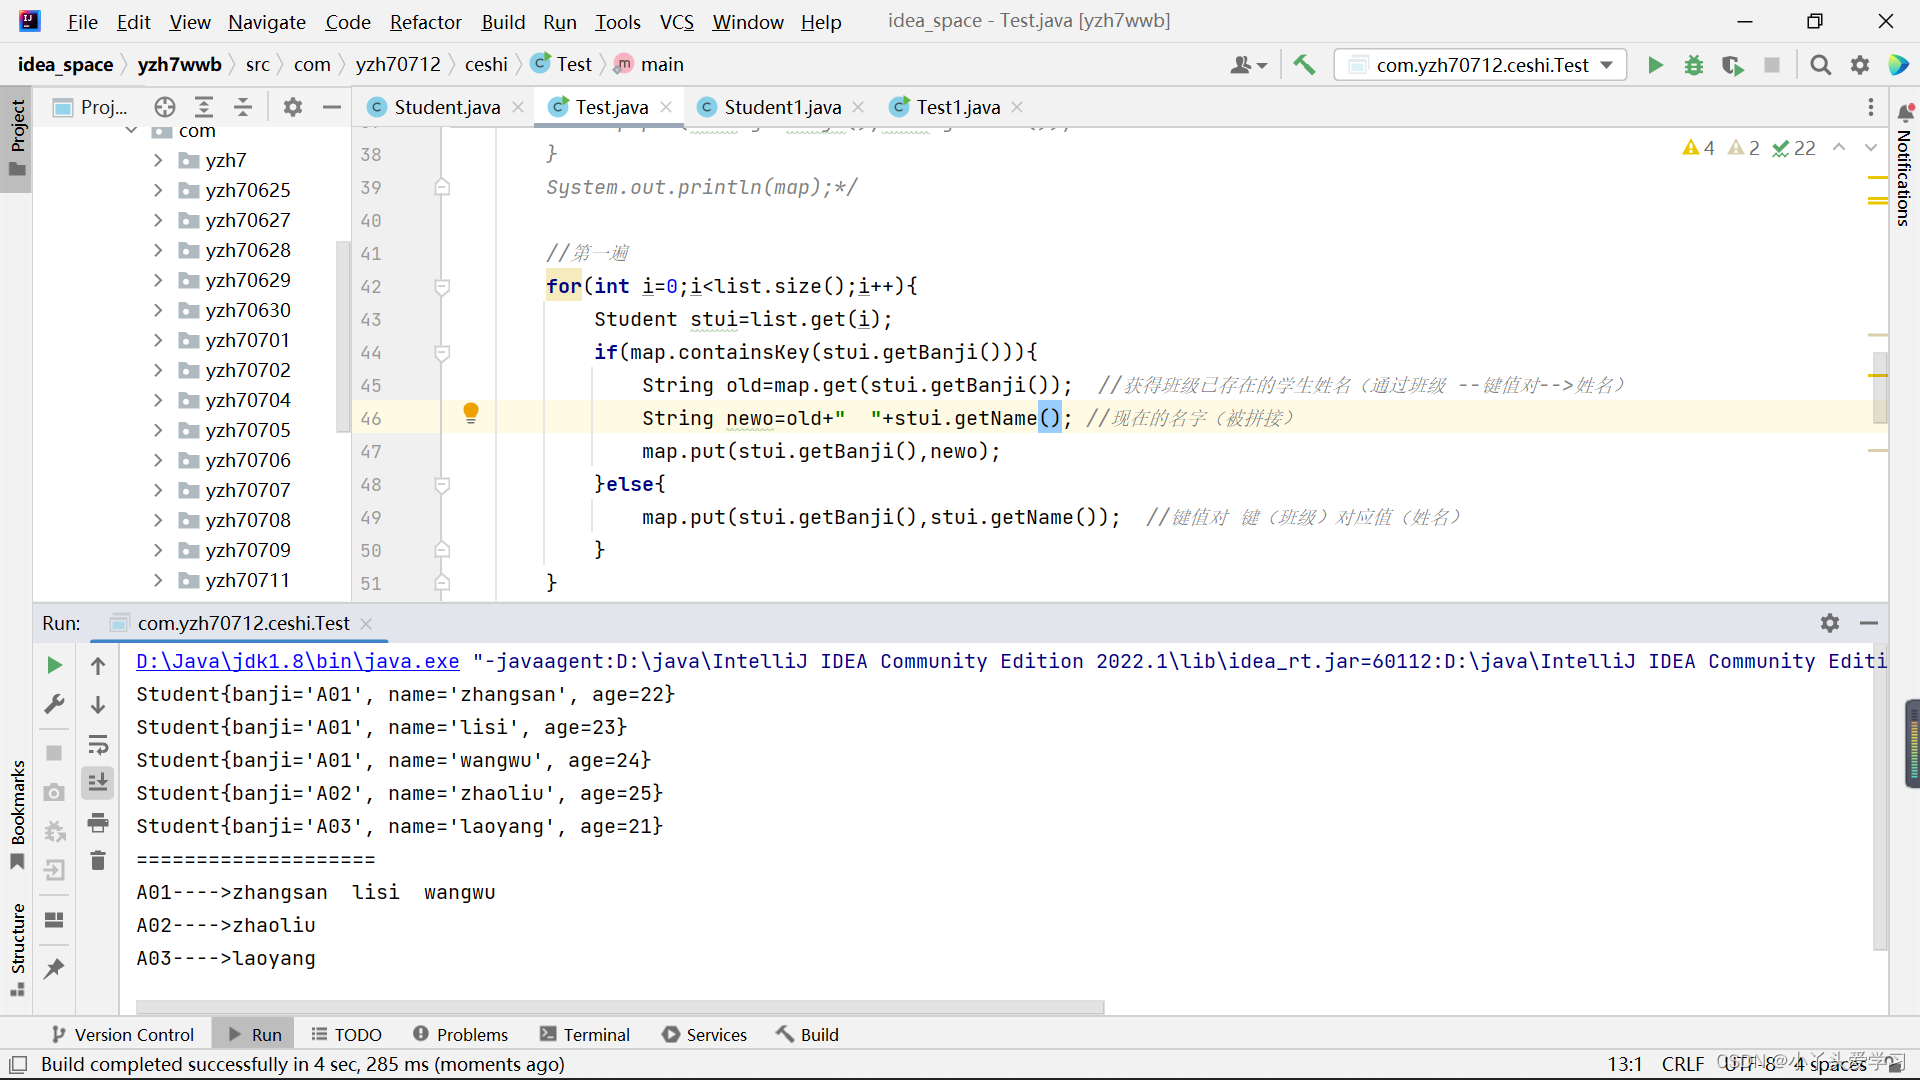Switch to Test1.java editor tab
The image size is (1920, 1080).
pos(958,107)
